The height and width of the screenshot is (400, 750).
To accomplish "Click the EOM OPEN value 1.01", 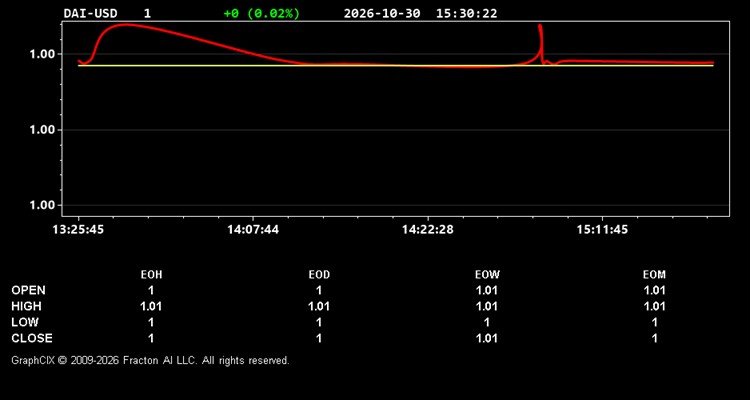I will pos(654,290).
